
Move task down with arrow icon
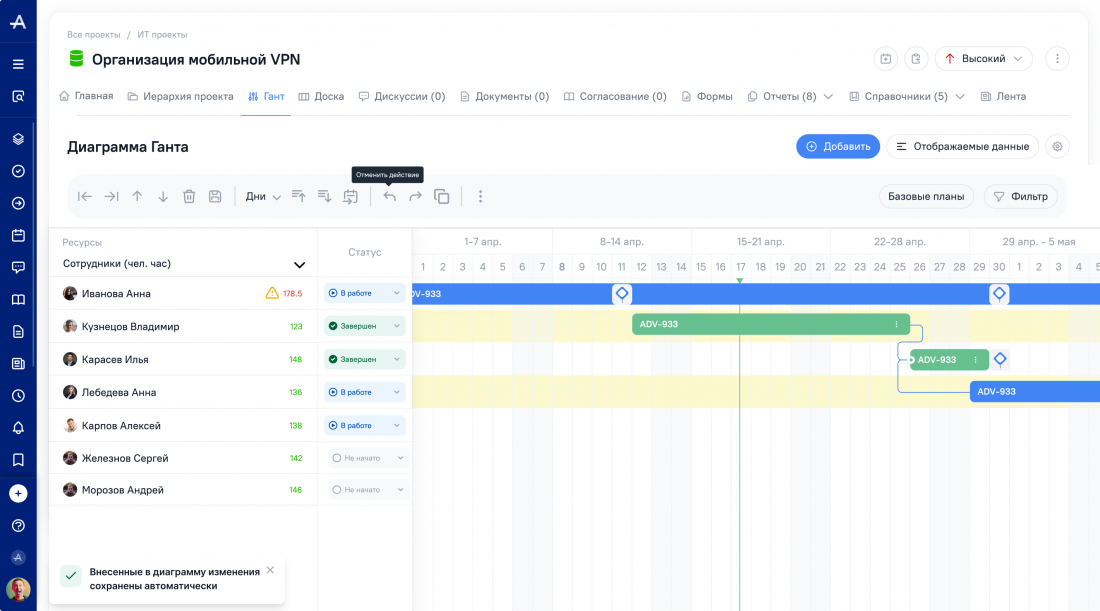tap(163, 197)
